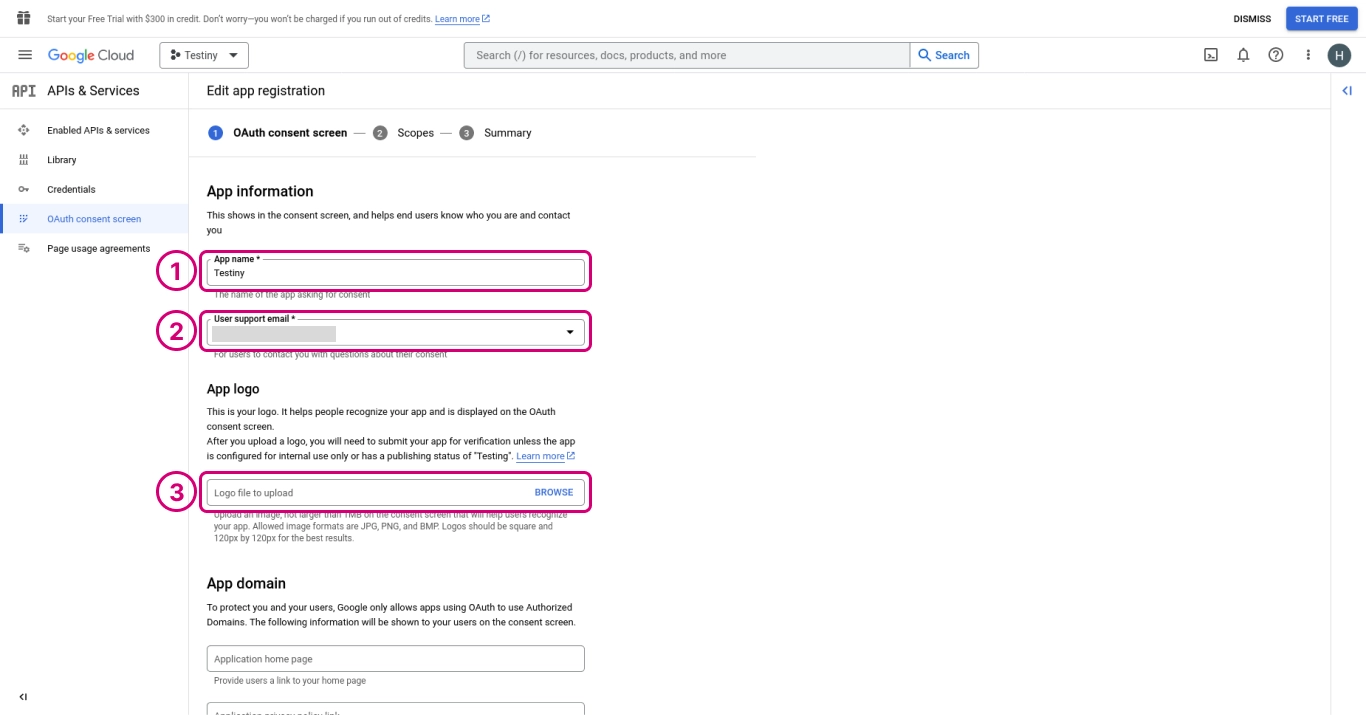Screen dimensions: 1366x715
Task: Collapse the left sidebar with arrow icon
Action: pyautogui.click(x=23, y=697)
